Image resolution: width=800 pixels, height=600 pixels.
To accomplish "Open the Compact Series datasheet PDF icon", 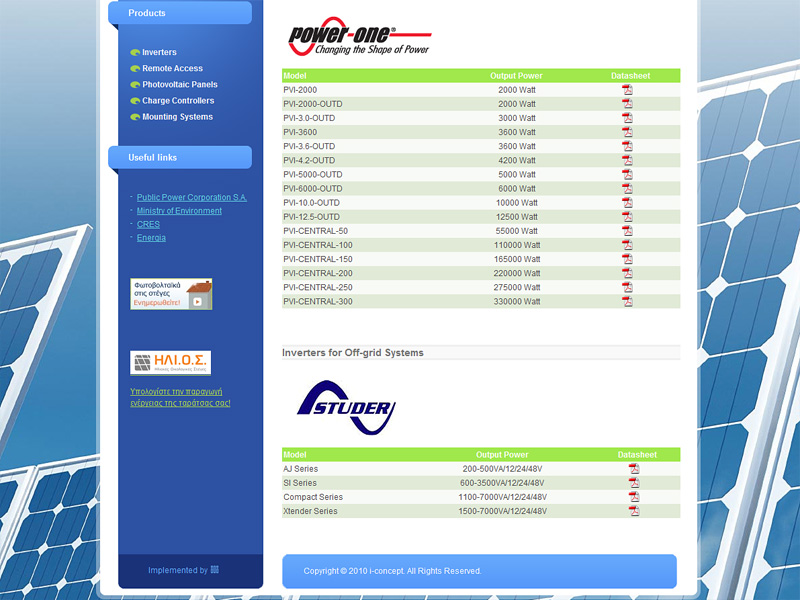I will click(x=634, y=497).
